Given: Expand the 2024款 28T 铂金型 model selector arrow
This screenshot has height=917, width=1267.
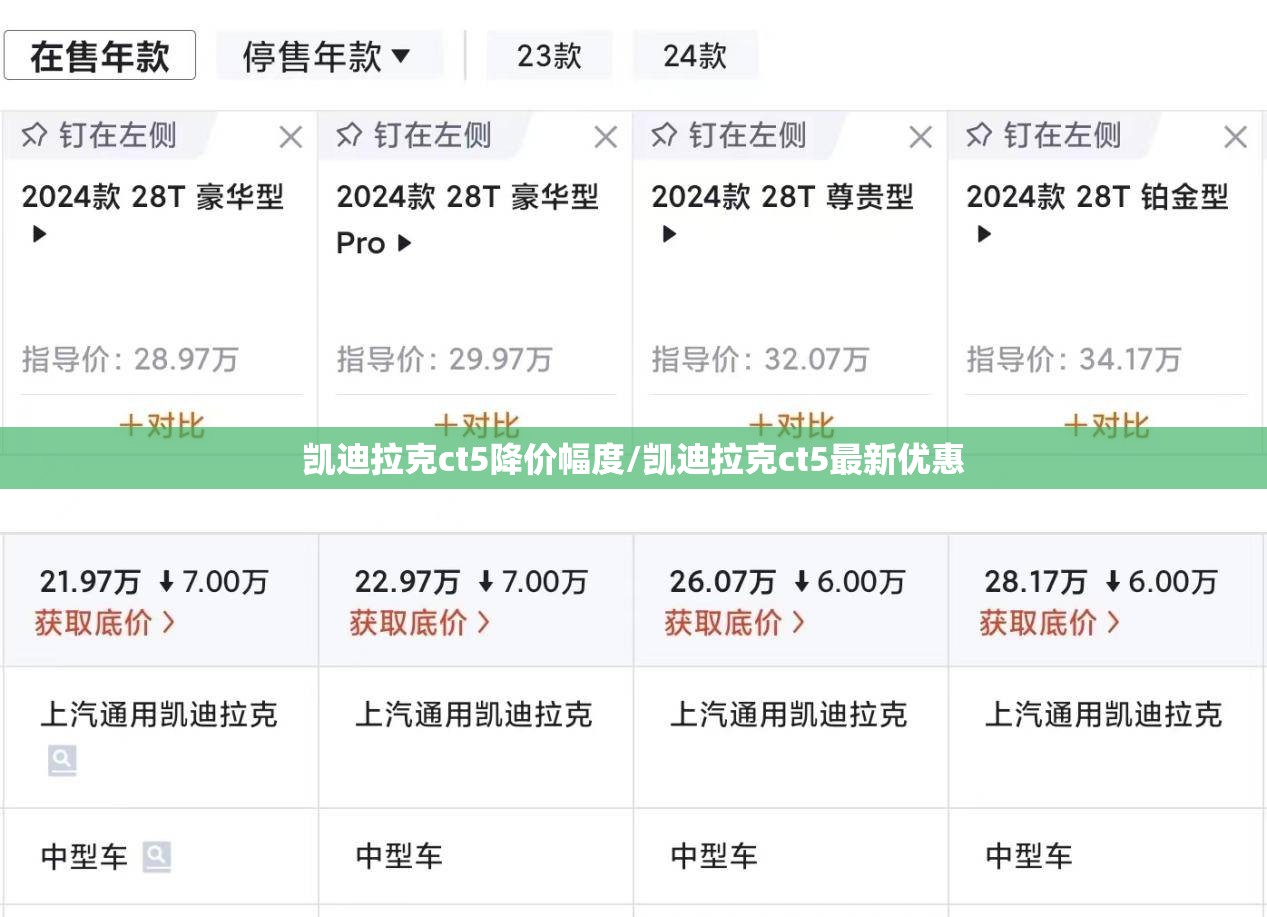Looking at the screenshot, I should (x=984, y=234).
